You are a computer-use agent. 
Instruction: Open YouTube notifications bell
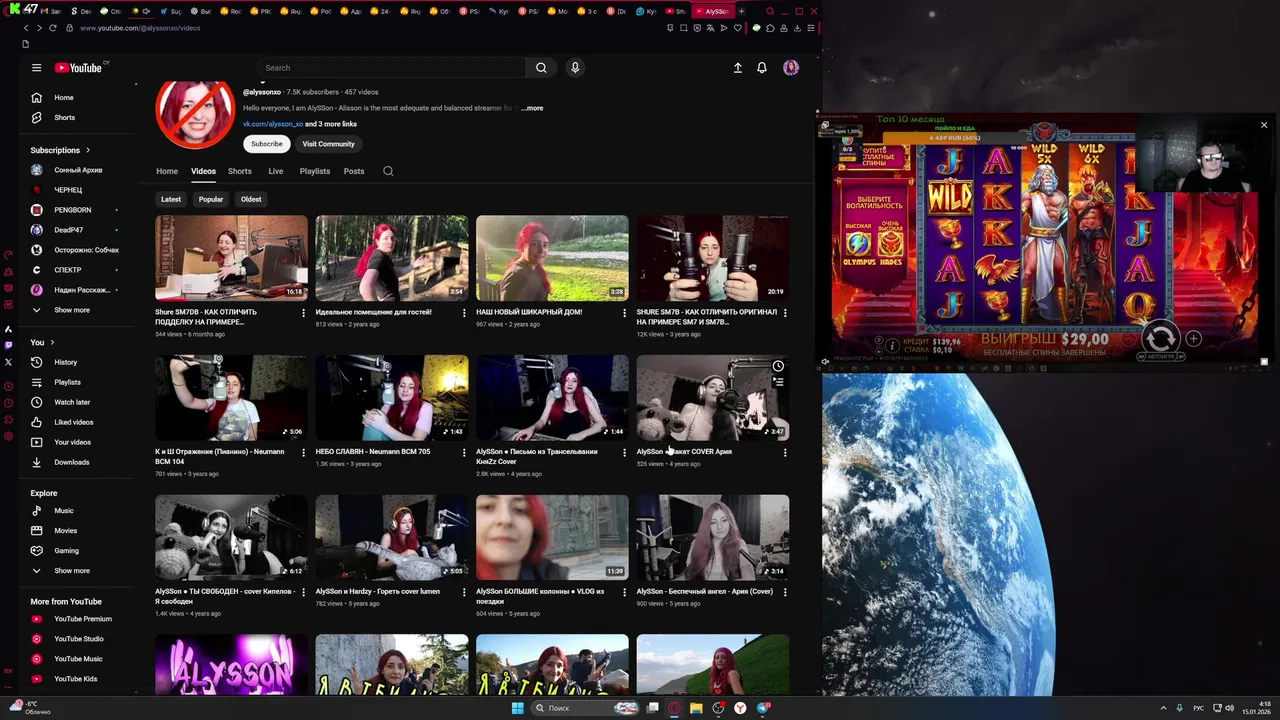pyautogui.click(x=762, y=68)
